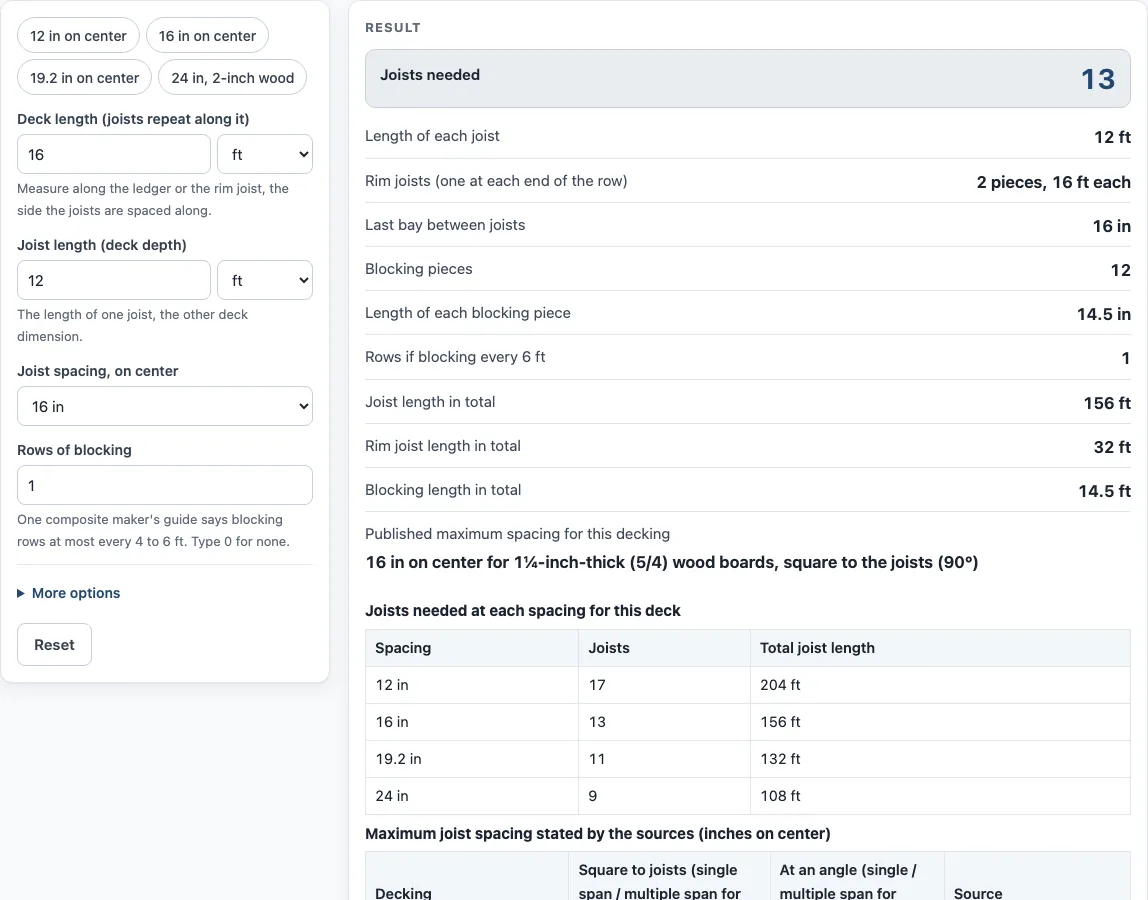Select the Blocking length in total 14.5 ft
This screenshot has height=900, width=1148.
1105,491
